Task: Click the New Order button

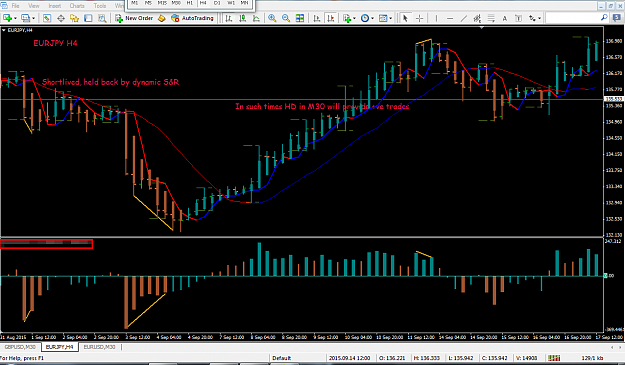Action: (134, 18)
